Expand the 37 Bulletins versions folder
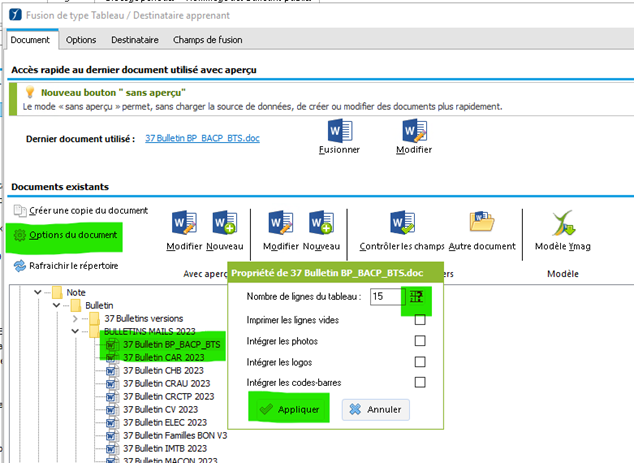The height and width of the screenshot is (463, 634). pos(74,318)
